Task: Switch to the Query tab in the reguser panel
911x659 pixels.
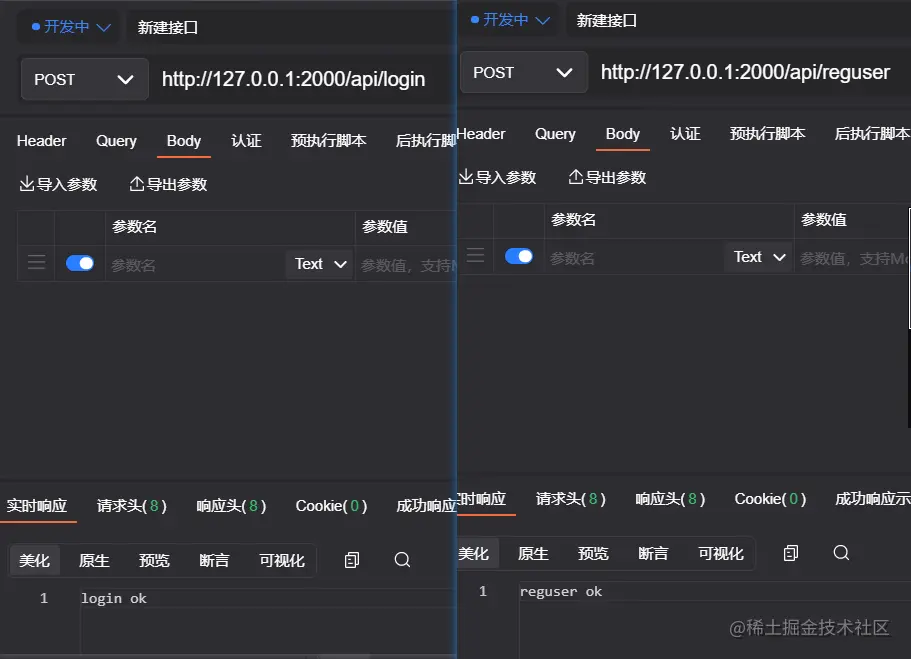Action: (555, 134)
